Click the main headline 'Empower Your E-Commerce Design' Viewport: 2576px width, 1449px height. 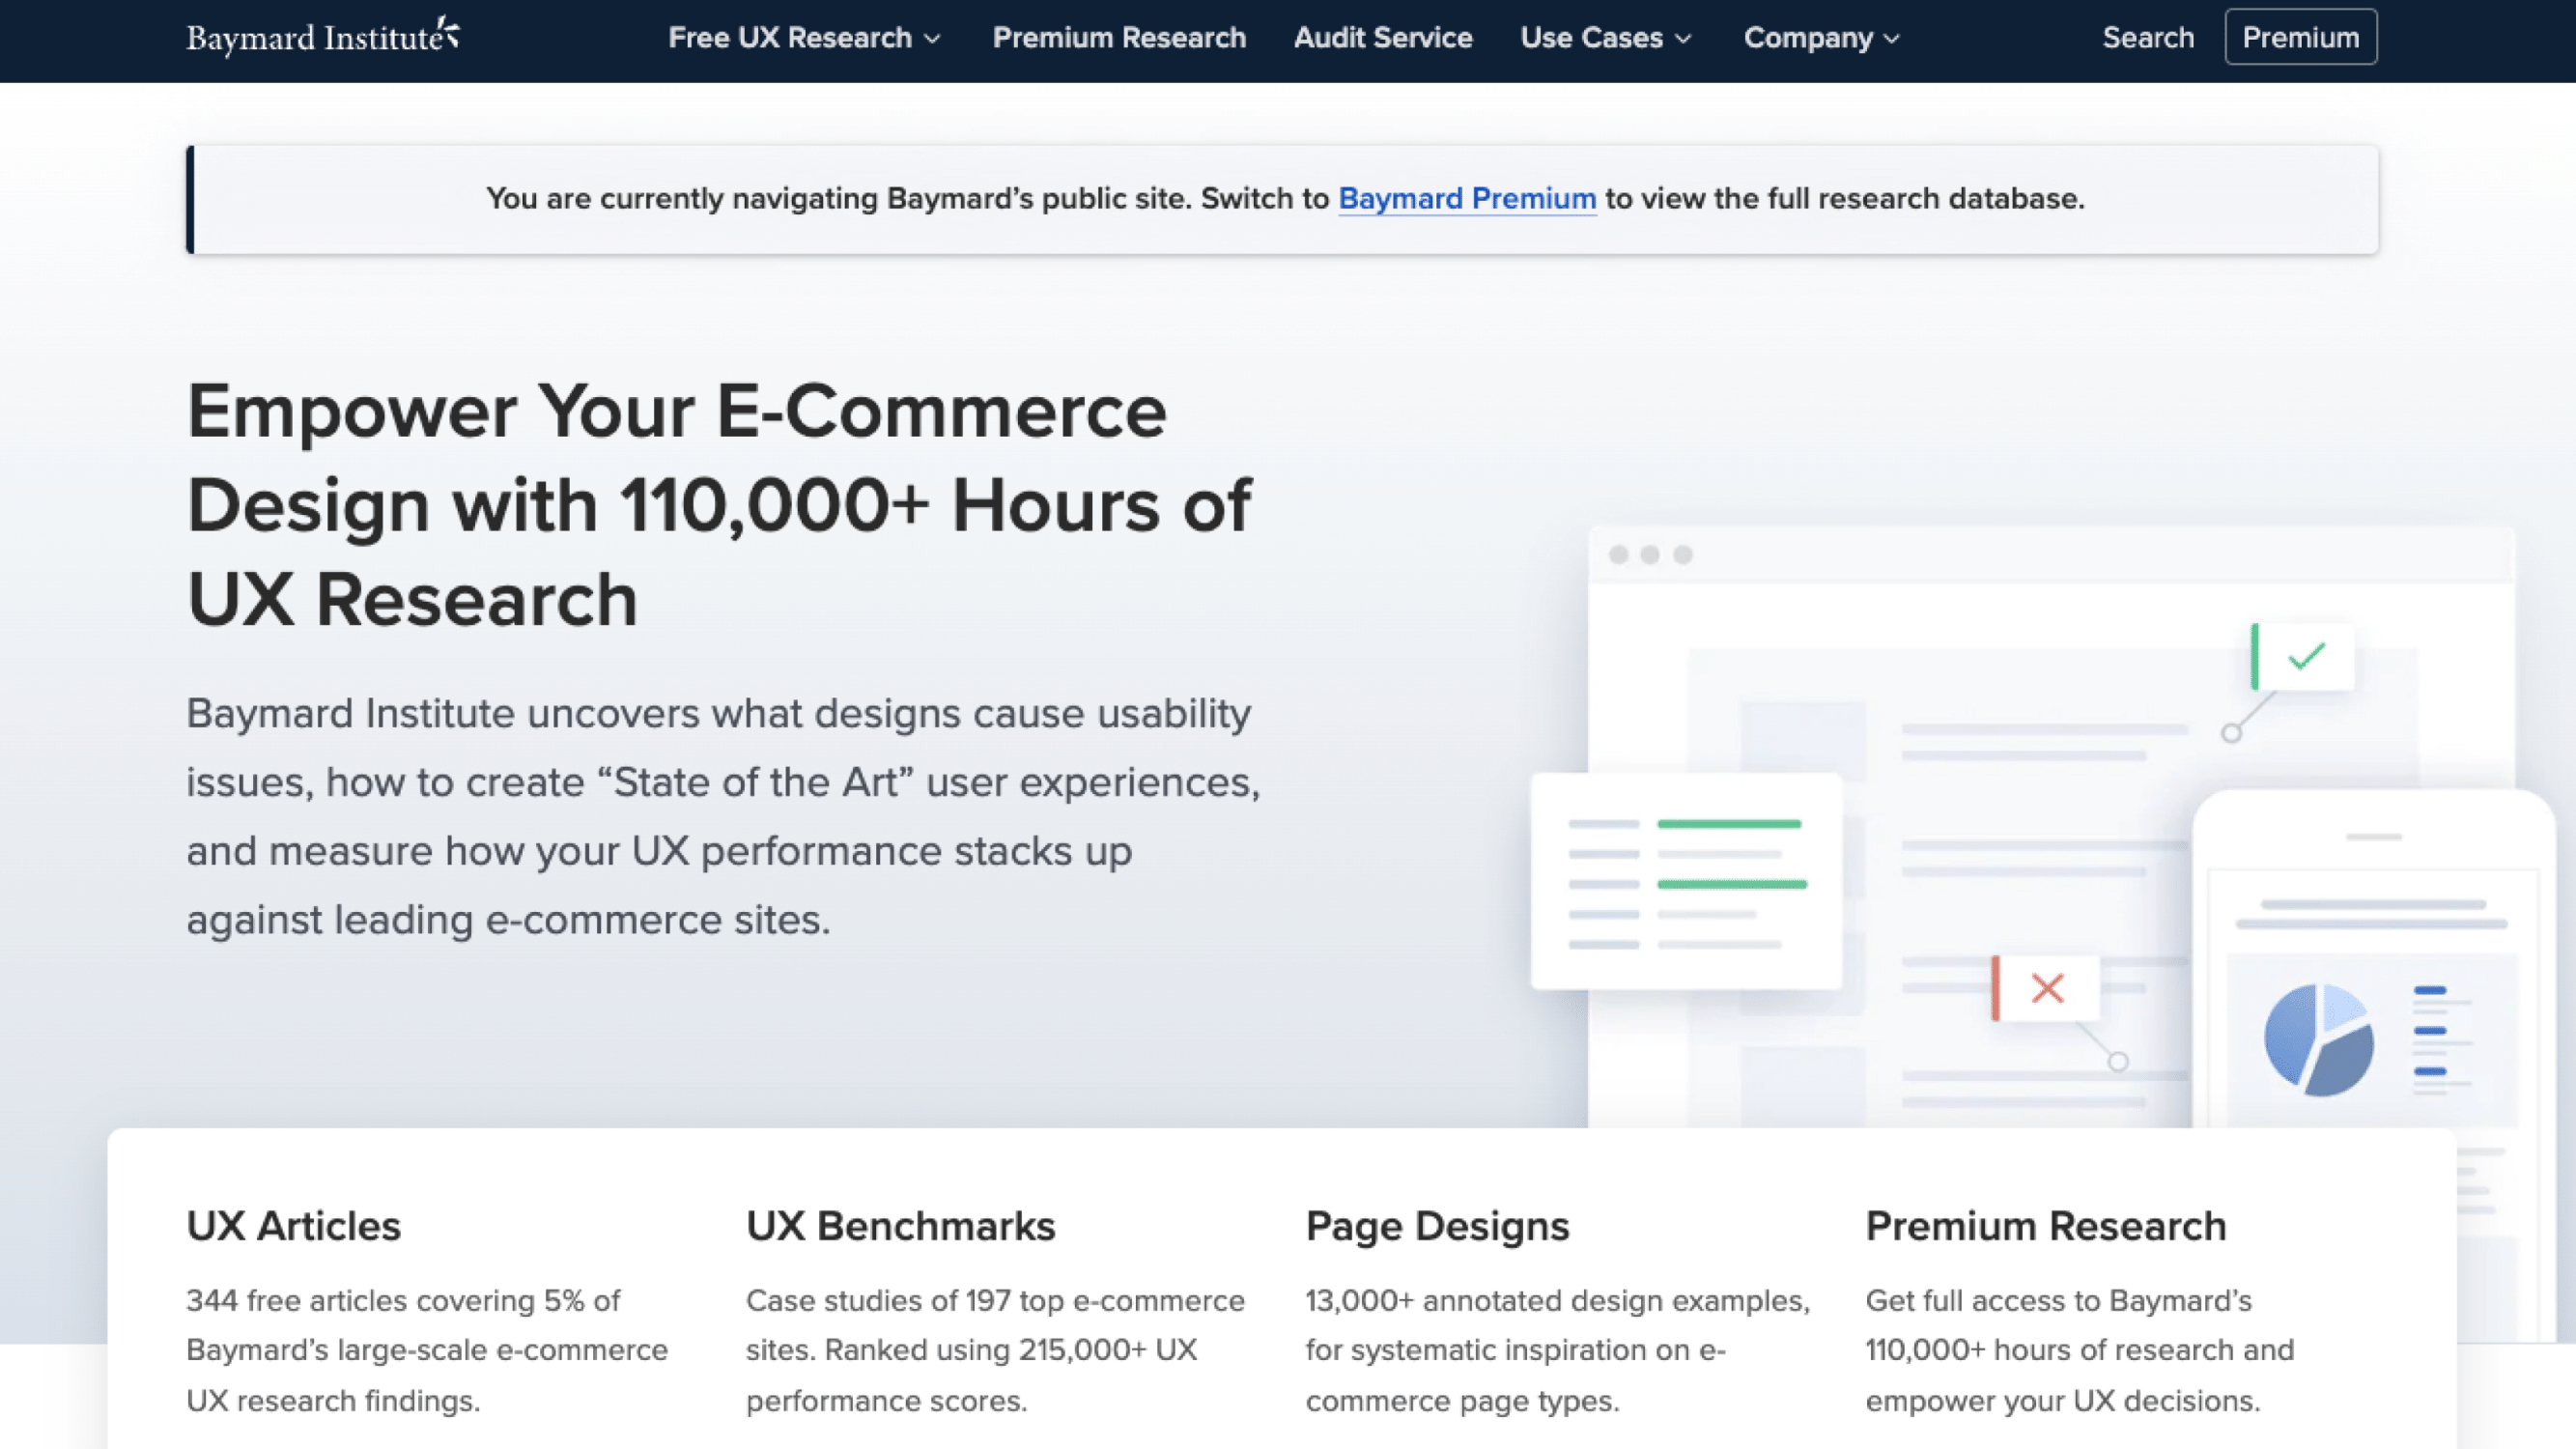tap(718, 505)
